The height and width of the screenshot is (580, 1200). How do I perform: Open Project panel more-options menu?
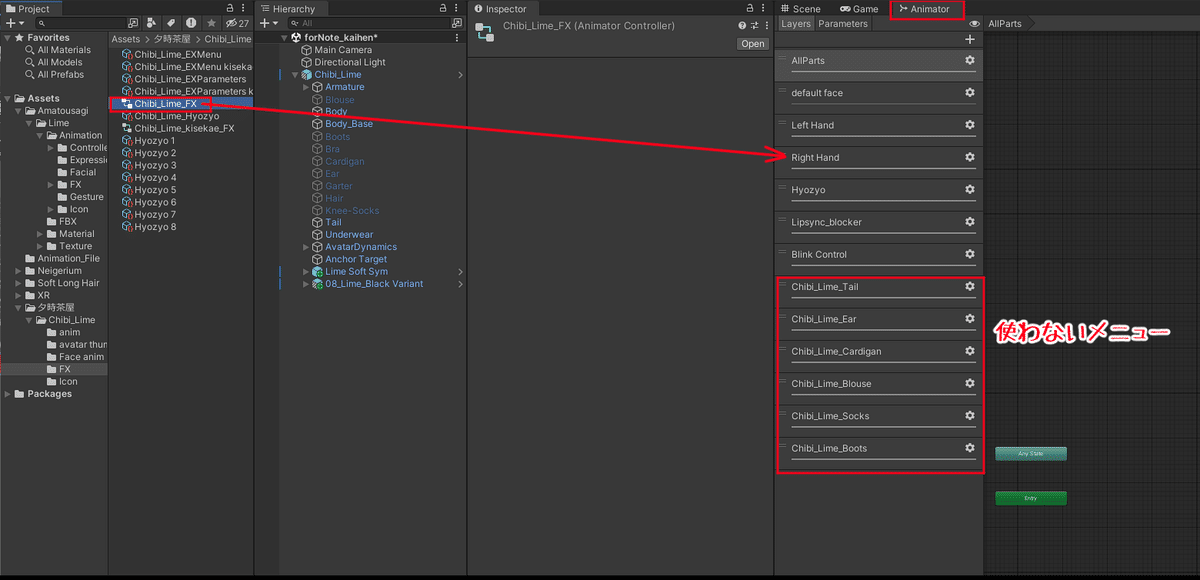(x=244, y=8)
